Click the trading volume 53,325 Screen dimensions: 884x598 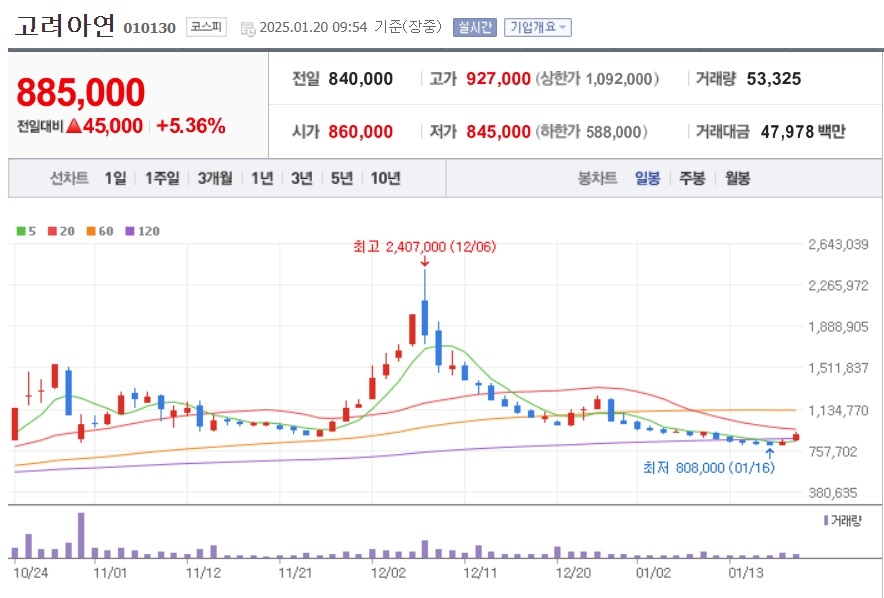(x=774, y=79)
